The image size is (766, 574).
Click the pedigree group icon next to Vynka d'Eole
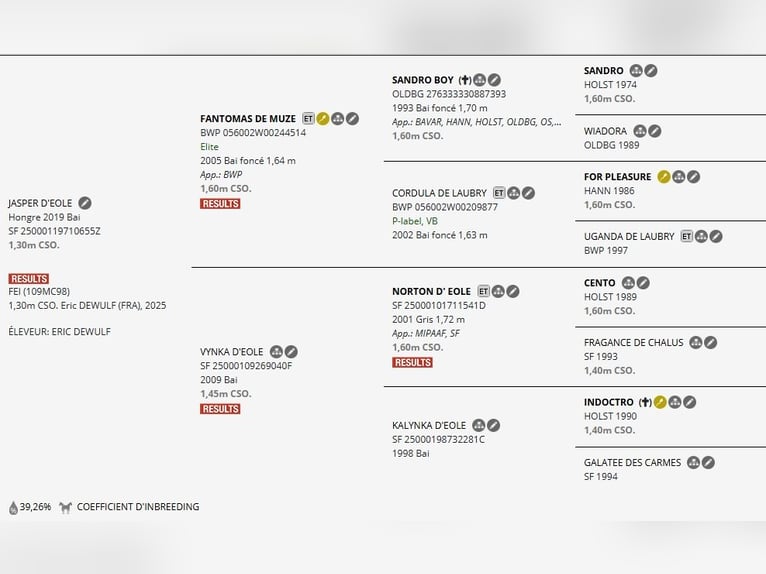[x=276, y=352]
